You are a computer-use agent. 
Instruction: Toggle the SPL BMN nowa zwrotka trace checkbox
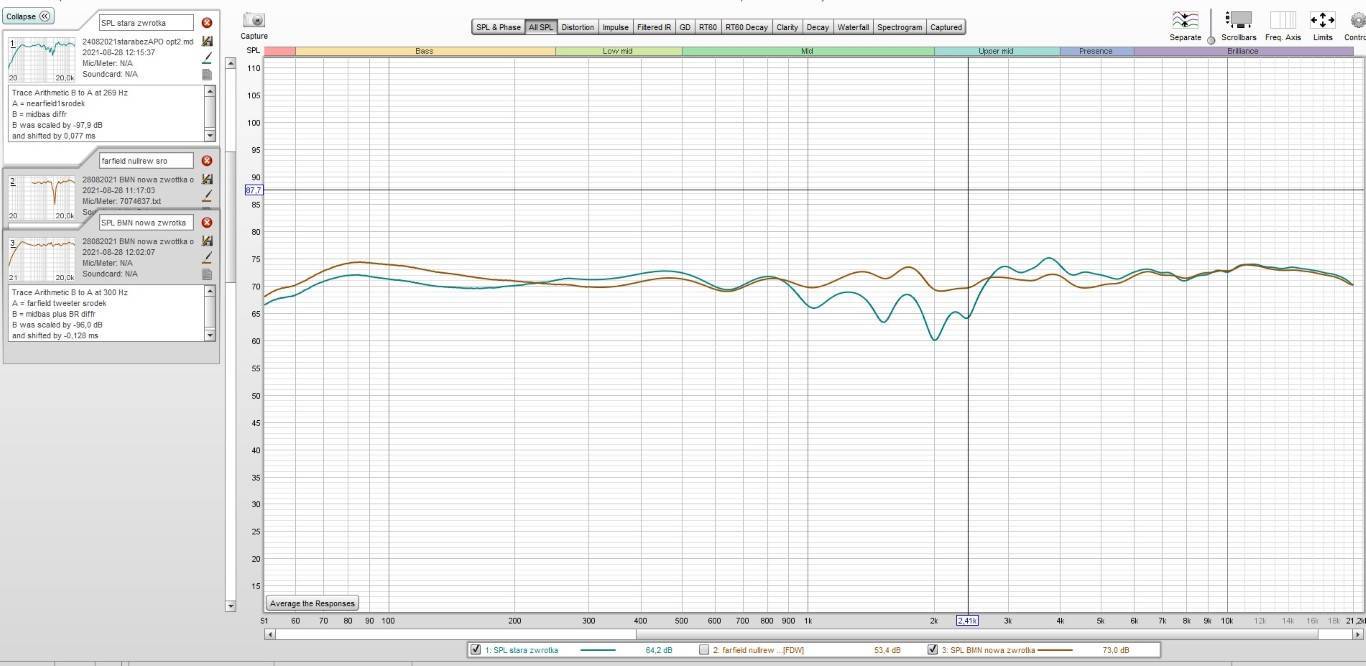[x=933, y=650]
